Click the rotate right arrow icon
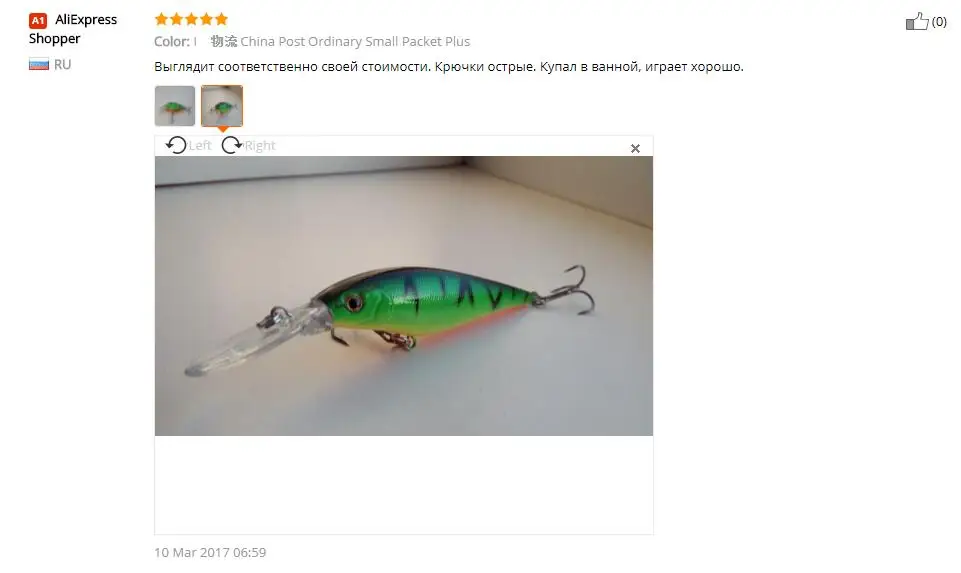Viewport: 961px width, 573px height. click(232, 145)
